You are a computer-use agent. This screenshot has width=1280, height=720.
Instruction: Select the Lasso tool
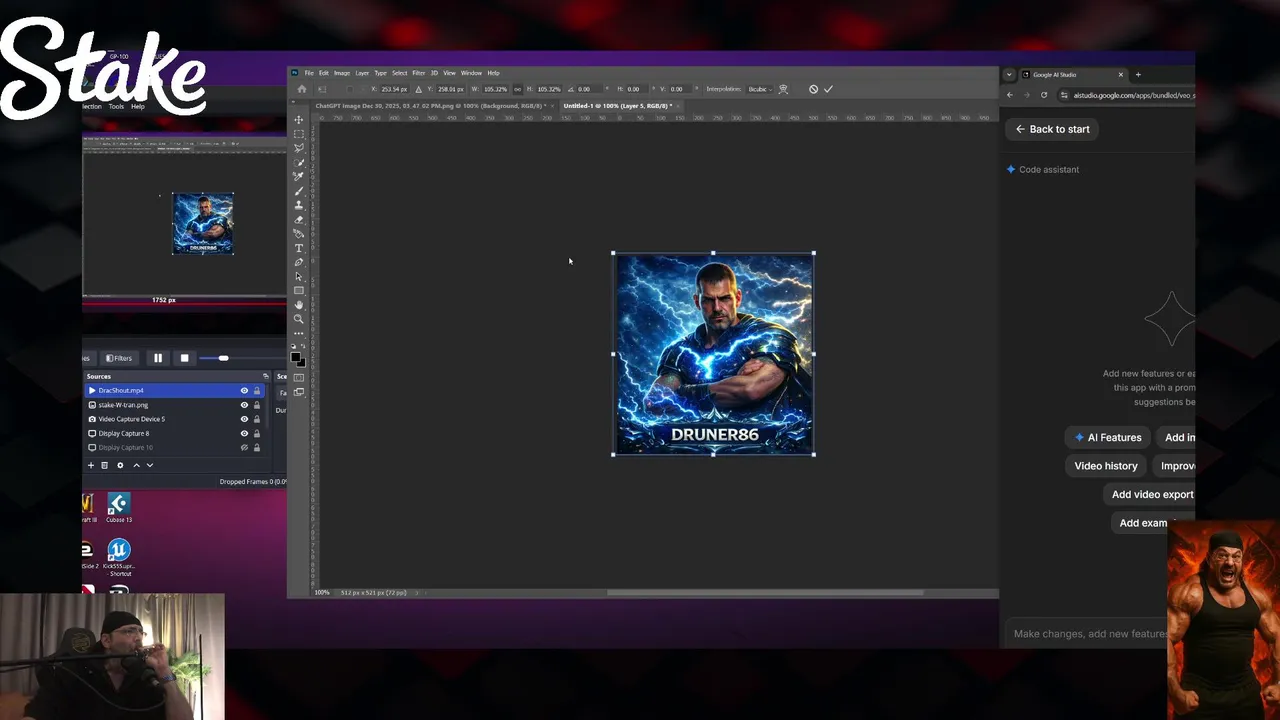coord(298,148)
